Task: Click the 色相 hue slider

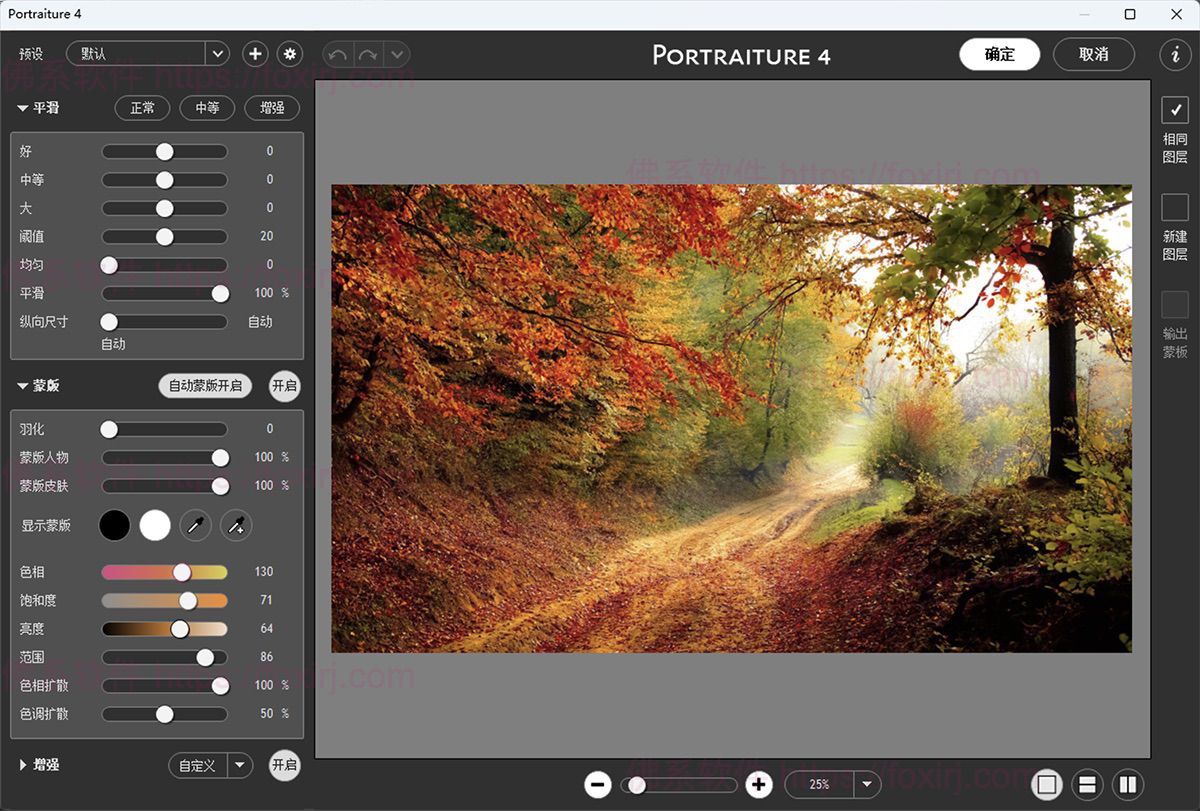Action: coord(164,572)
